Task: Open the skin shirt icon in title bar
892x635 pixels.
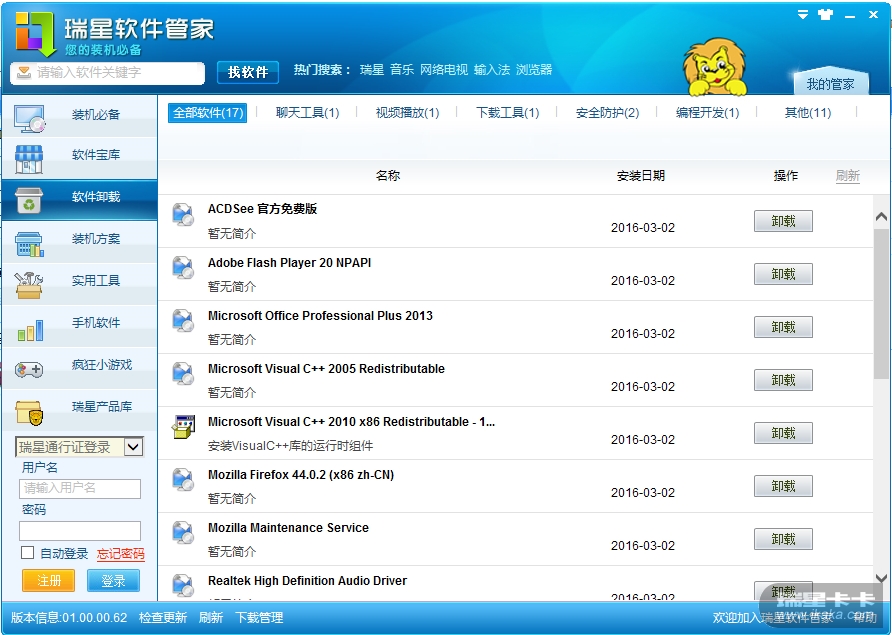Action: (825, 15)
